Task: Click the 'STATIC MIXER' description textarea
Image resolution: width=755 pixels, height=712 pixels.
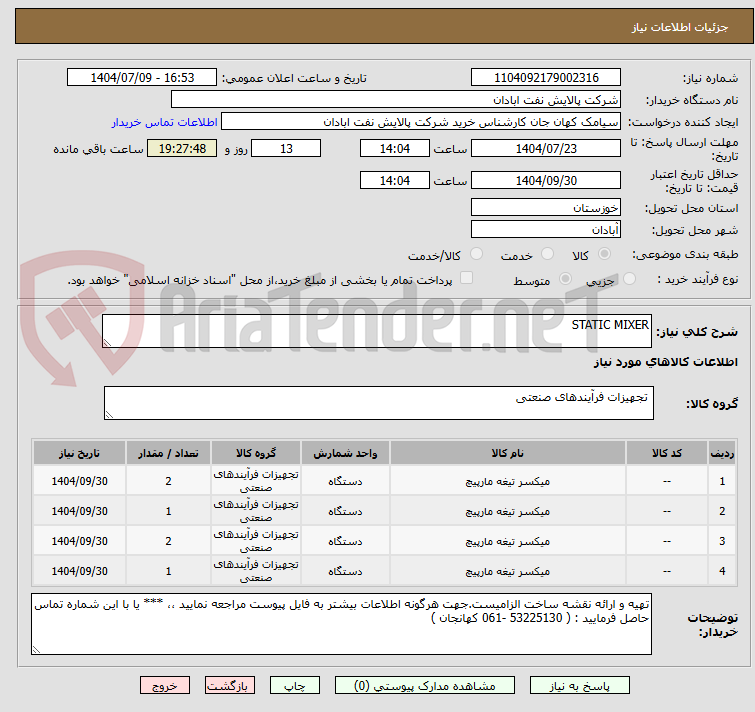Action: point(377,331)
